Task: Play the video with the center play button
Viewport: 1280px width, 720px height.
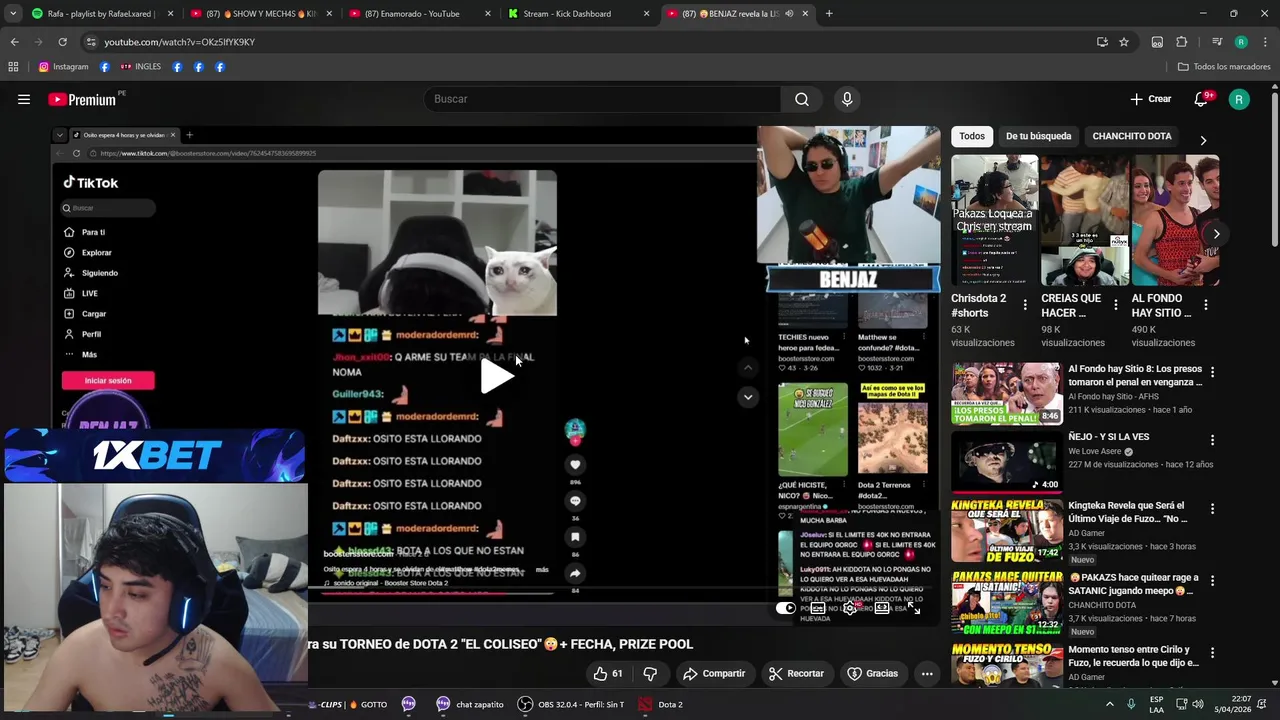Action: (497, 376)
